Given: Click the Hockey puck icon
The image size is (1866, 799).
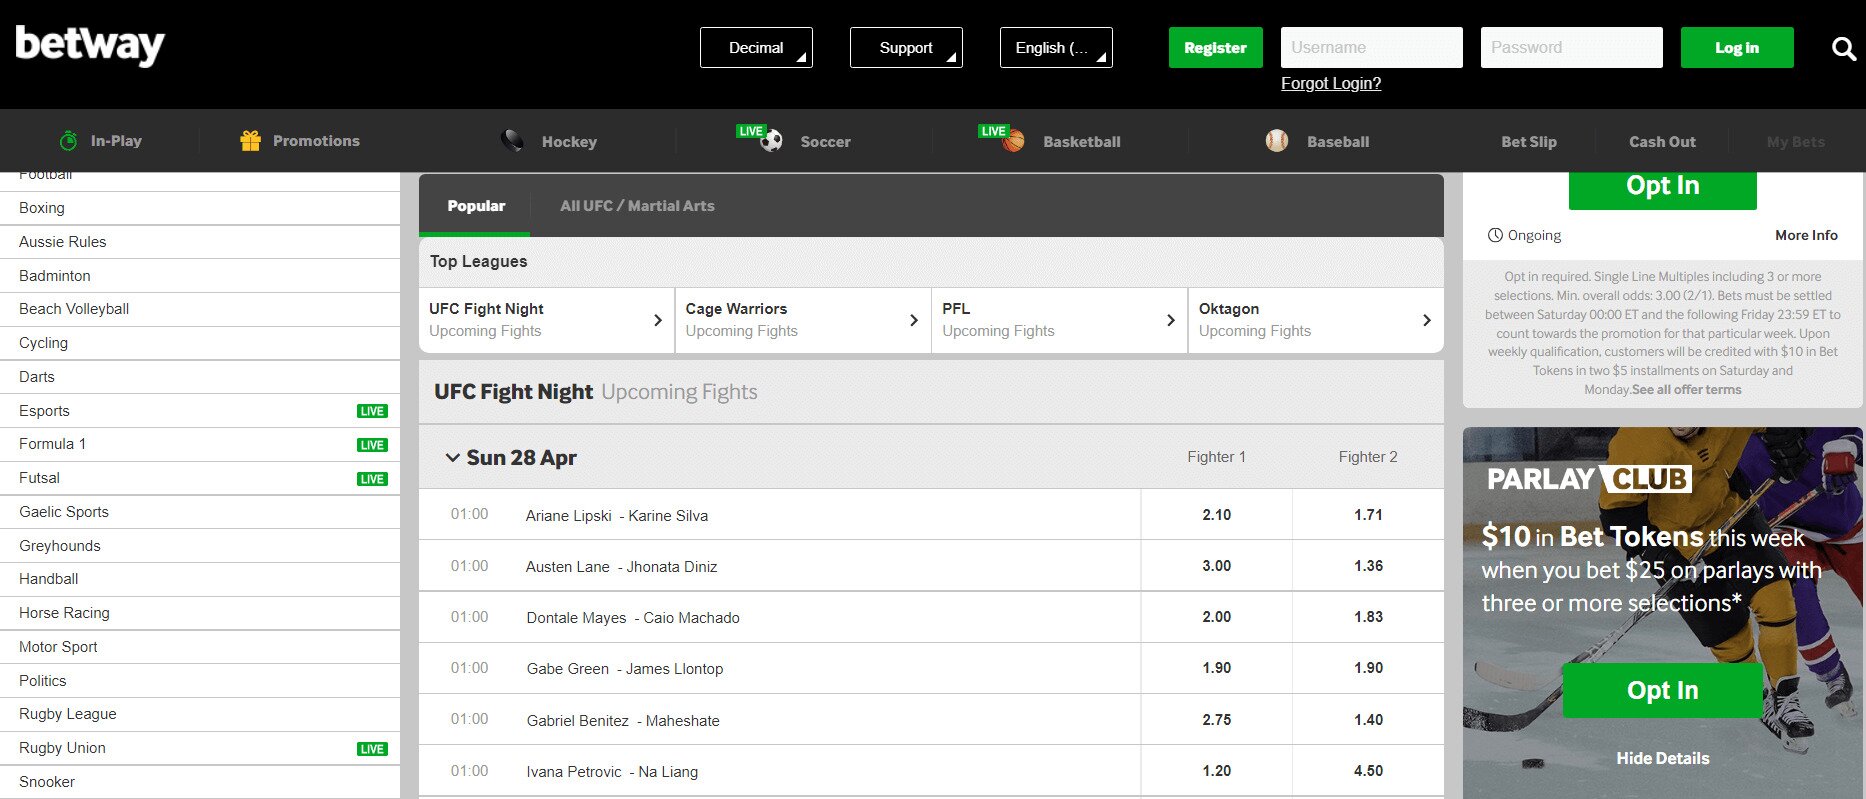Looking at the screenshot, I should pos(512,141).
